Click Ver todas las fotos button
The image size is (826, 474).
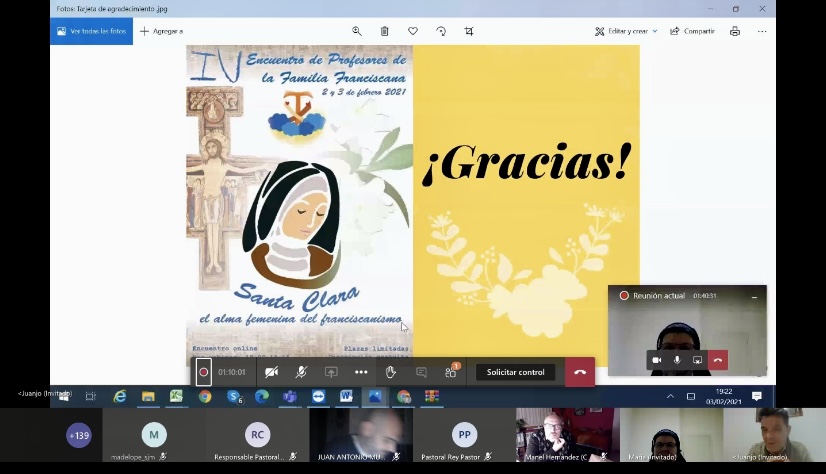coord(91,31)
